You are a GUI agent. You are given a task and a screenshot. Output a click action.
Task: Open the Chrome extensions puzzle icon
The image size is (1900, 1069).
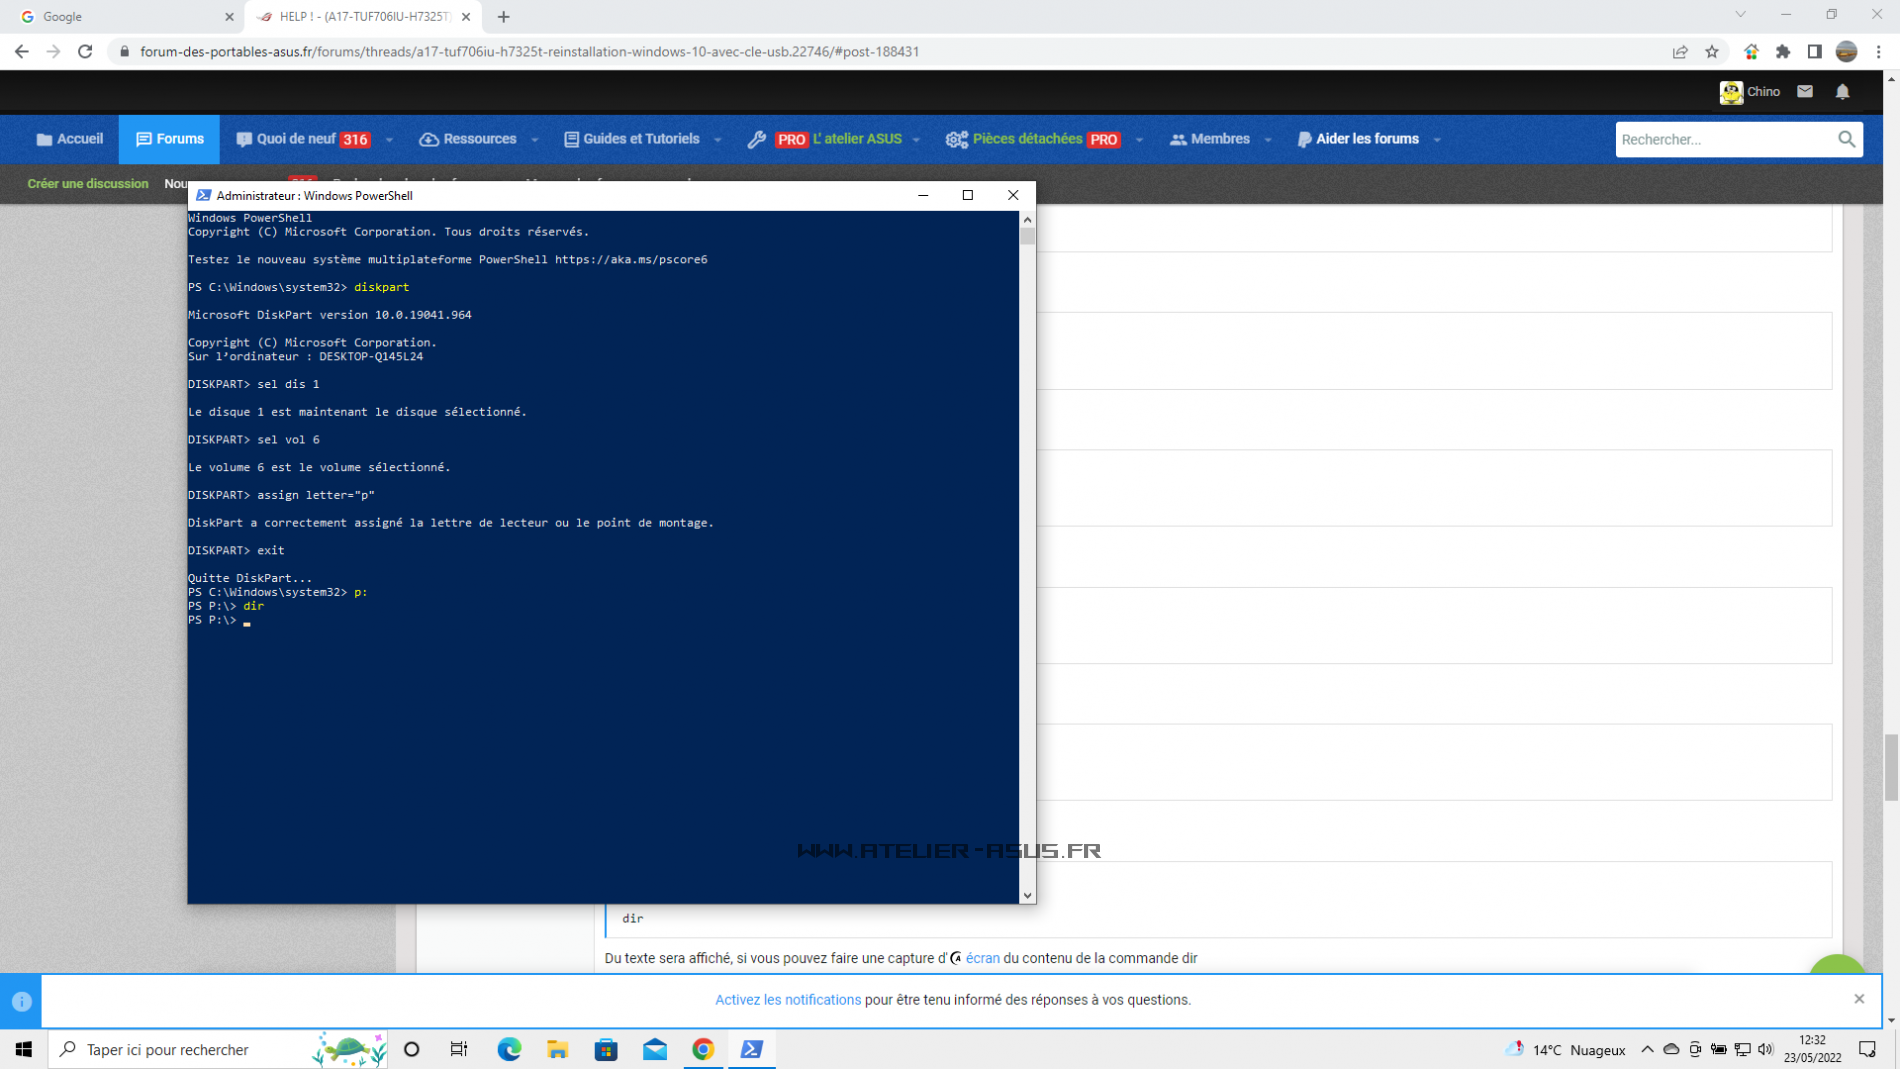pyautogui.click(x=1783, y=52)
